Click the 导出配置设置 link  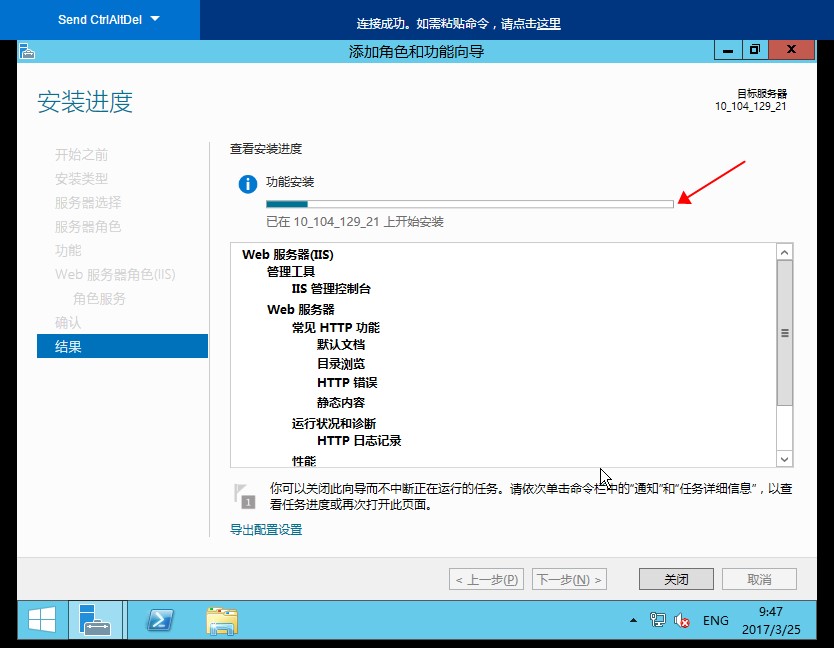pos(266,529)
